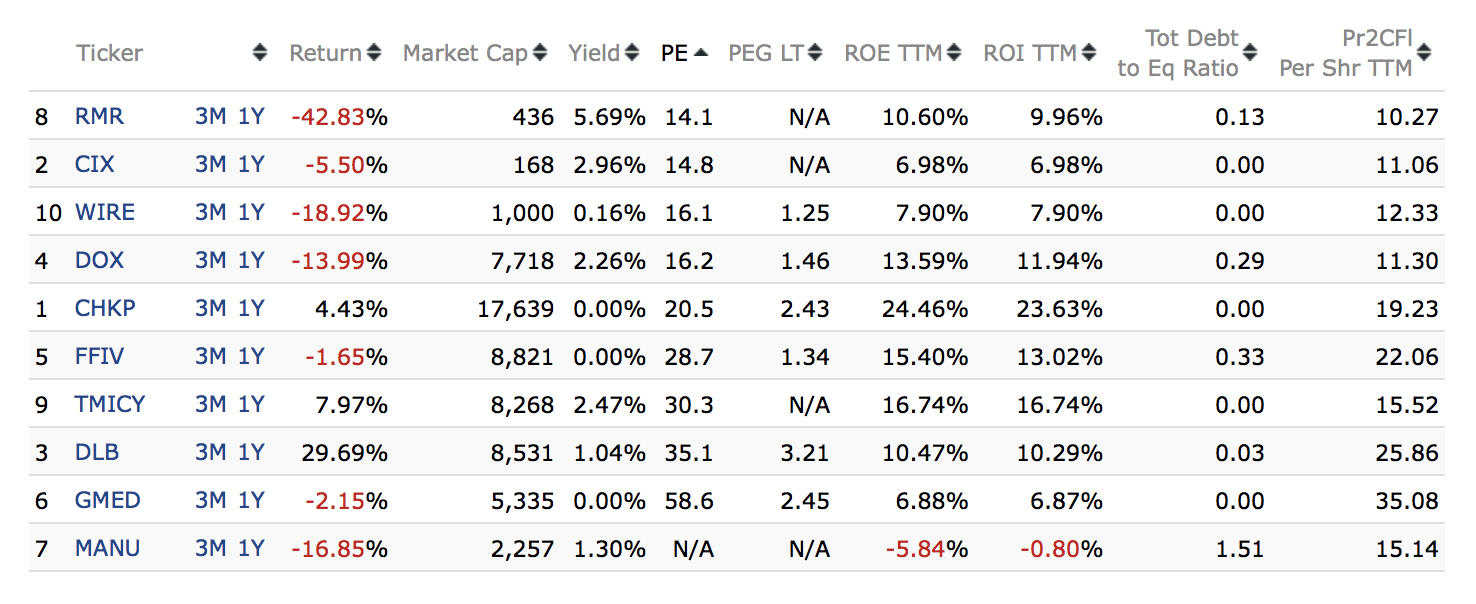This screenshot has height=604, width=1476.
Task: Select 3M period for GMED
Action: (210, 501)
